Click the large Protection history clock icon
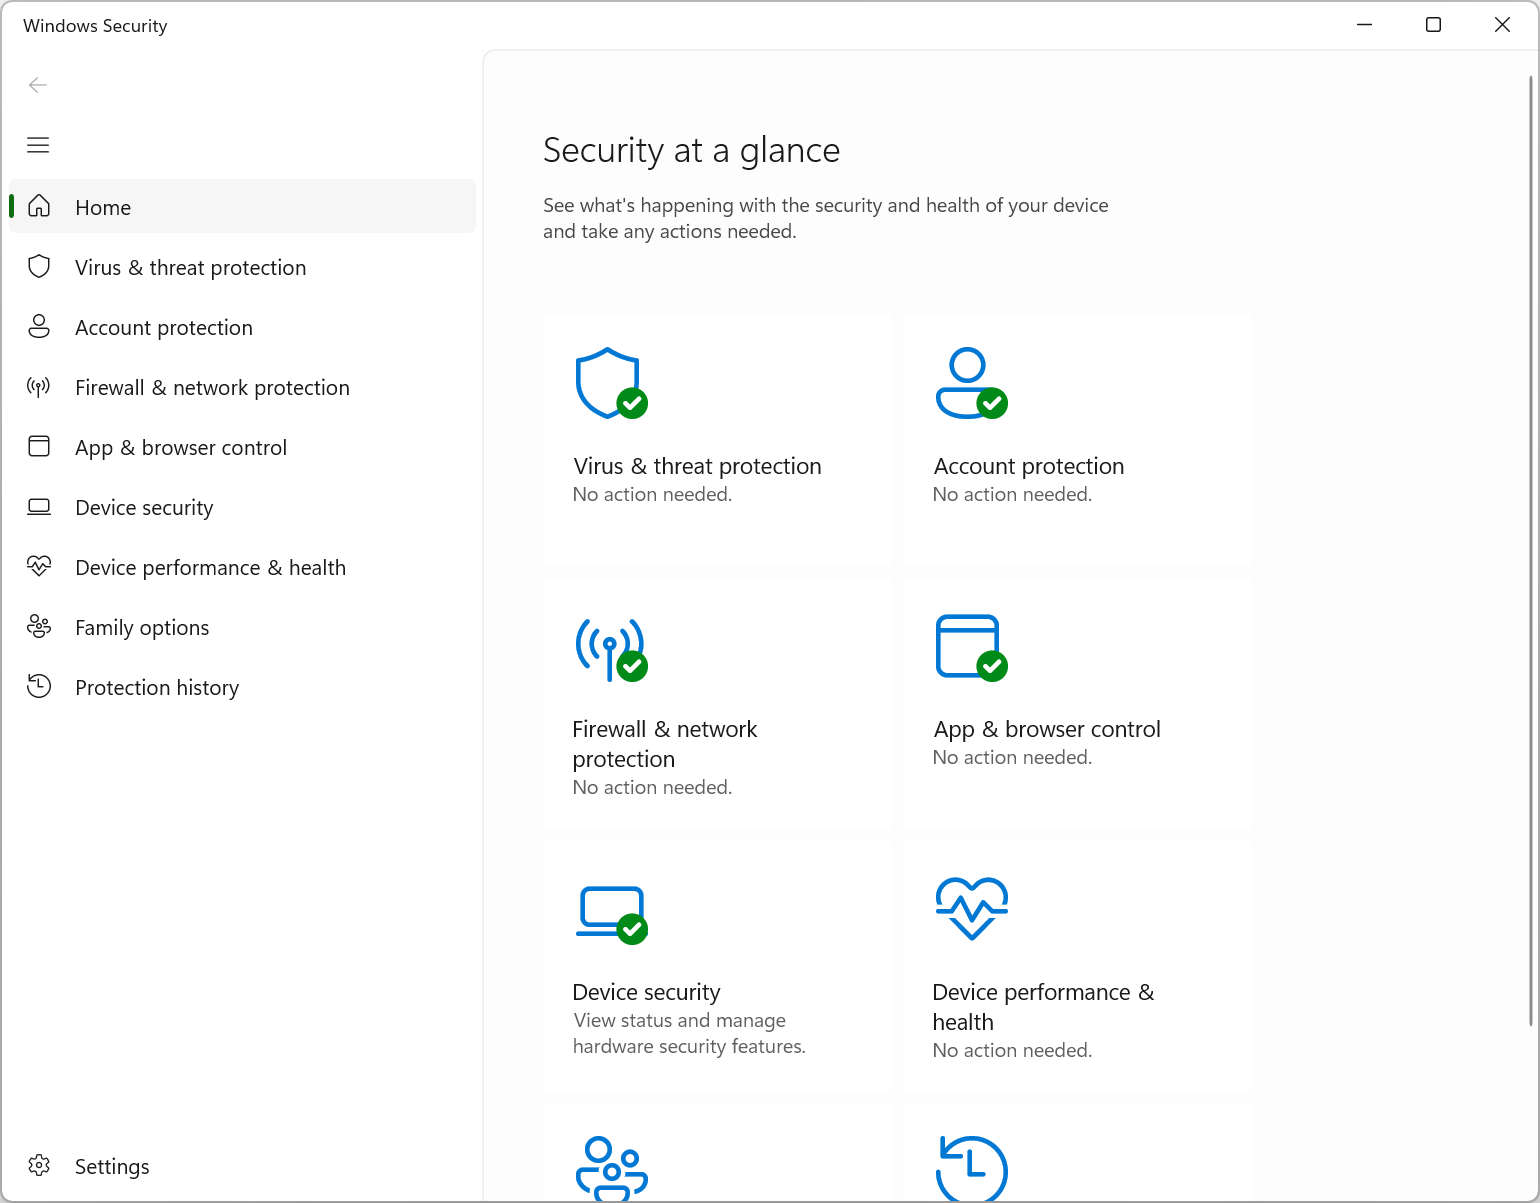 pyautogui.click(x=971, y=1168)
